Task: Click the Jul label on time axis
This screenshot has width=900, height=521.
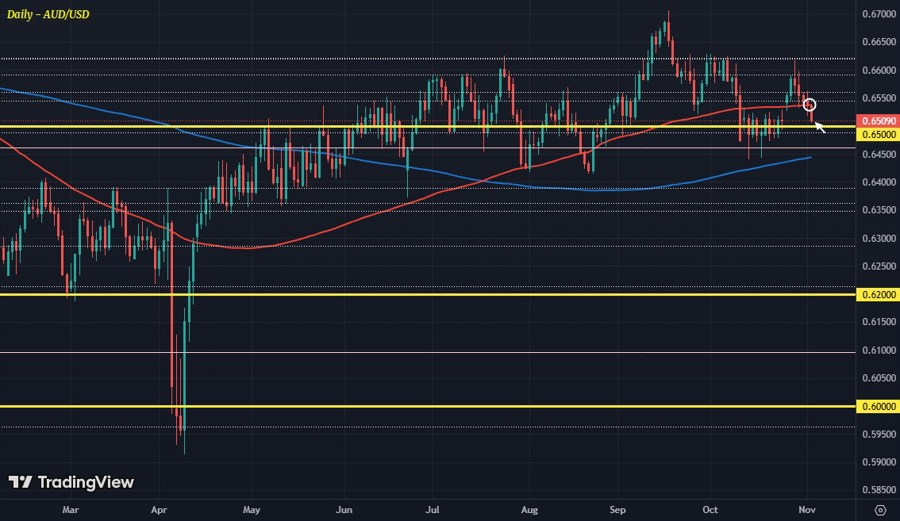Action: 435,509
